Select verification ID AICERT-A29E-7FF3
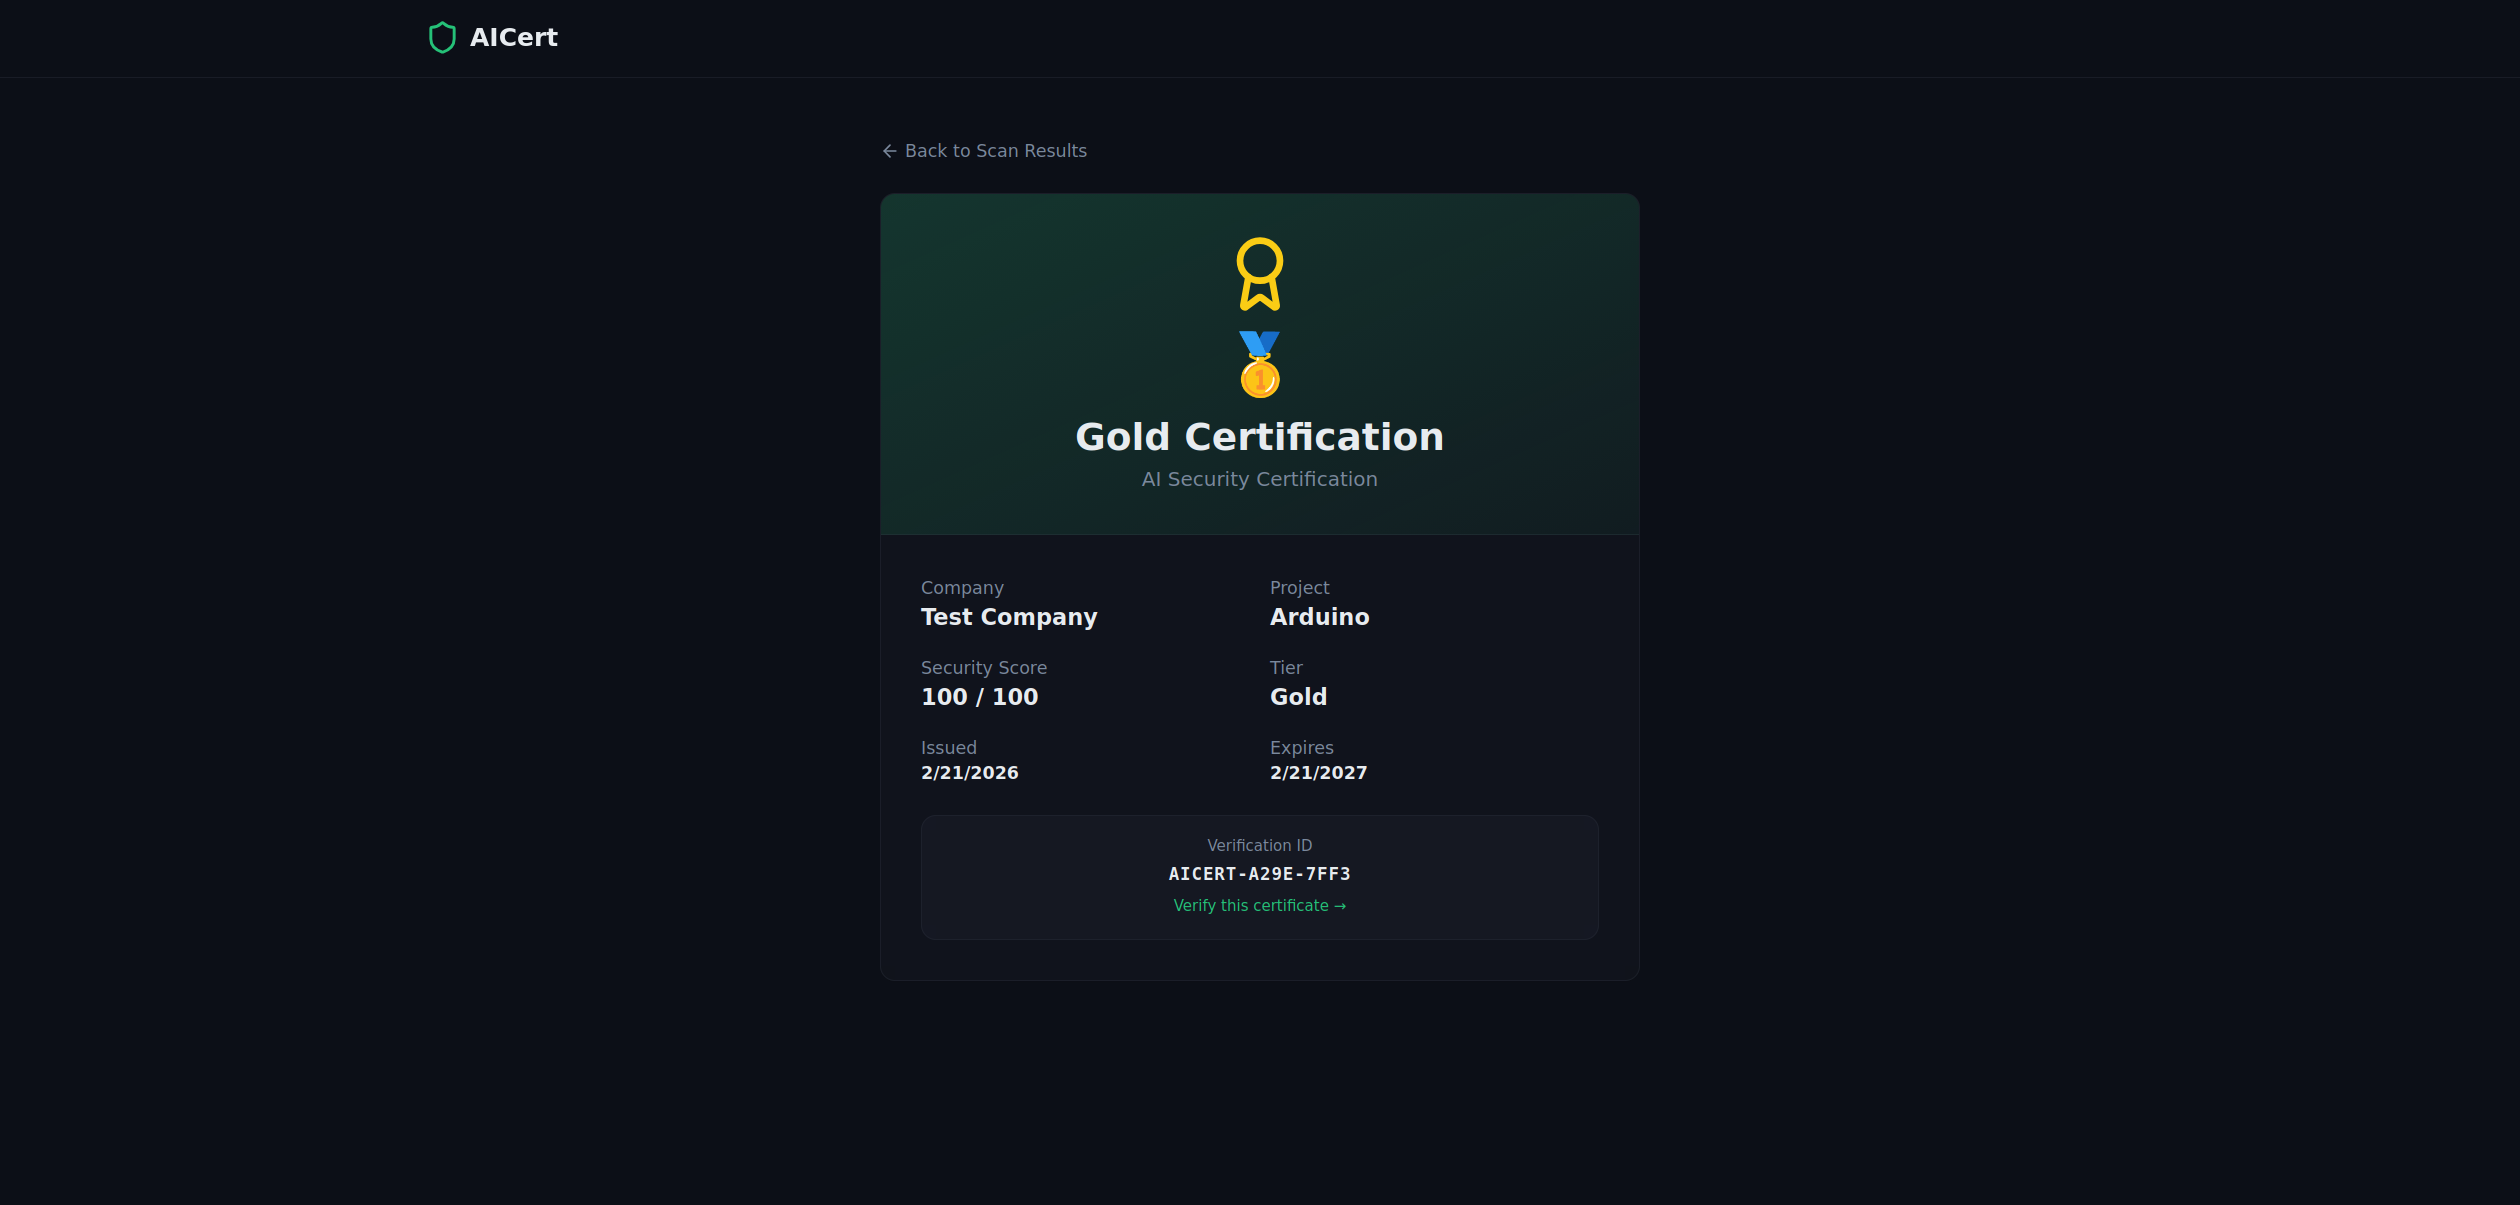 pos(1259,874)
